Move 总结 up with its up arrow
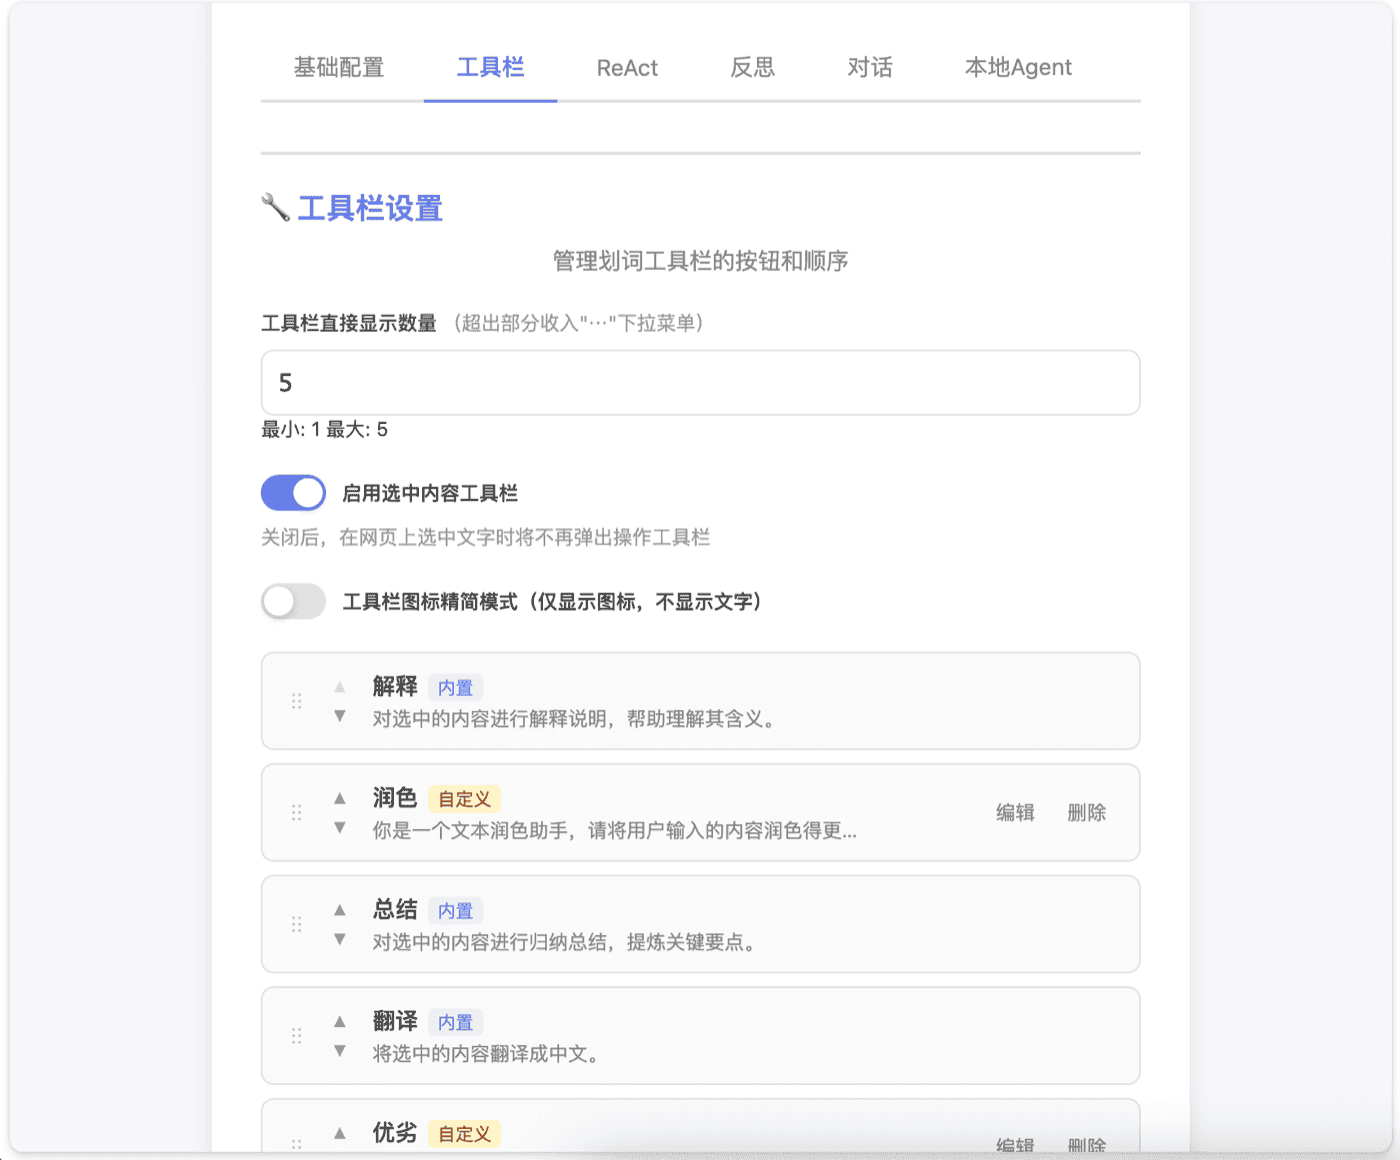This screenshot has height=1160, width=1400. tap(340, 909)
